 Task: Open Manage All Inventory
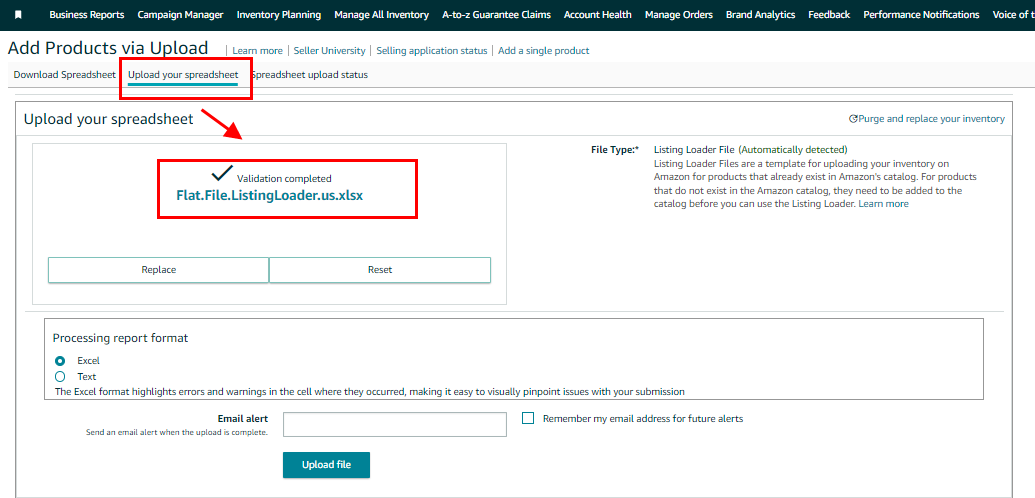point(382,15)
